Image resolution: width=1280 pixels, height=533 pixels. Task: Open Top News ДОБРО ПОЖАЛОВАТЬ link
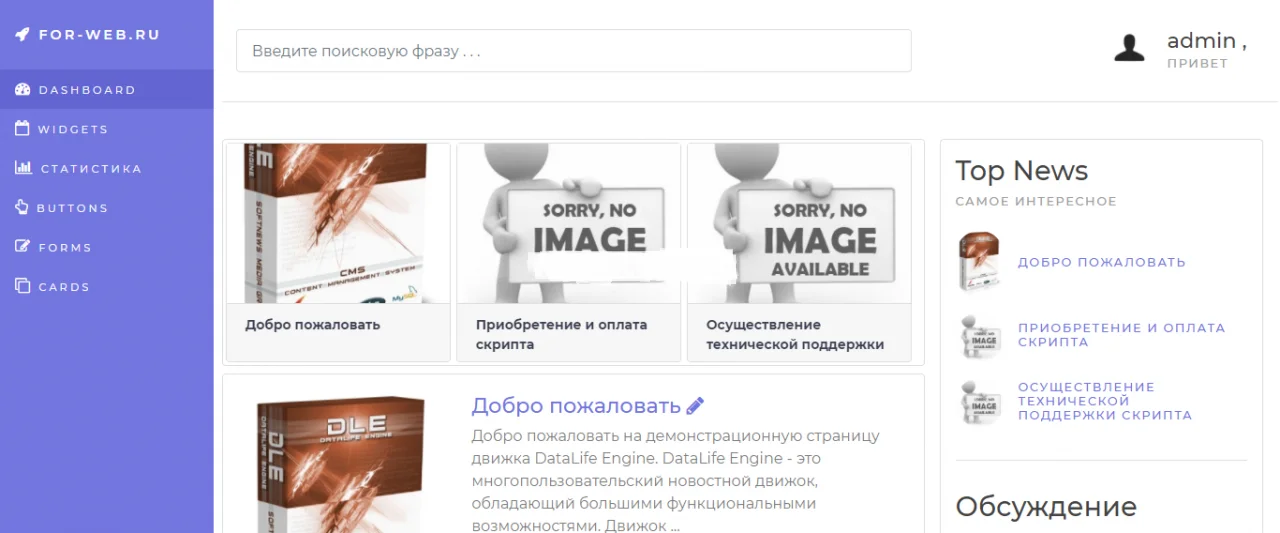tap(1102, 262)
